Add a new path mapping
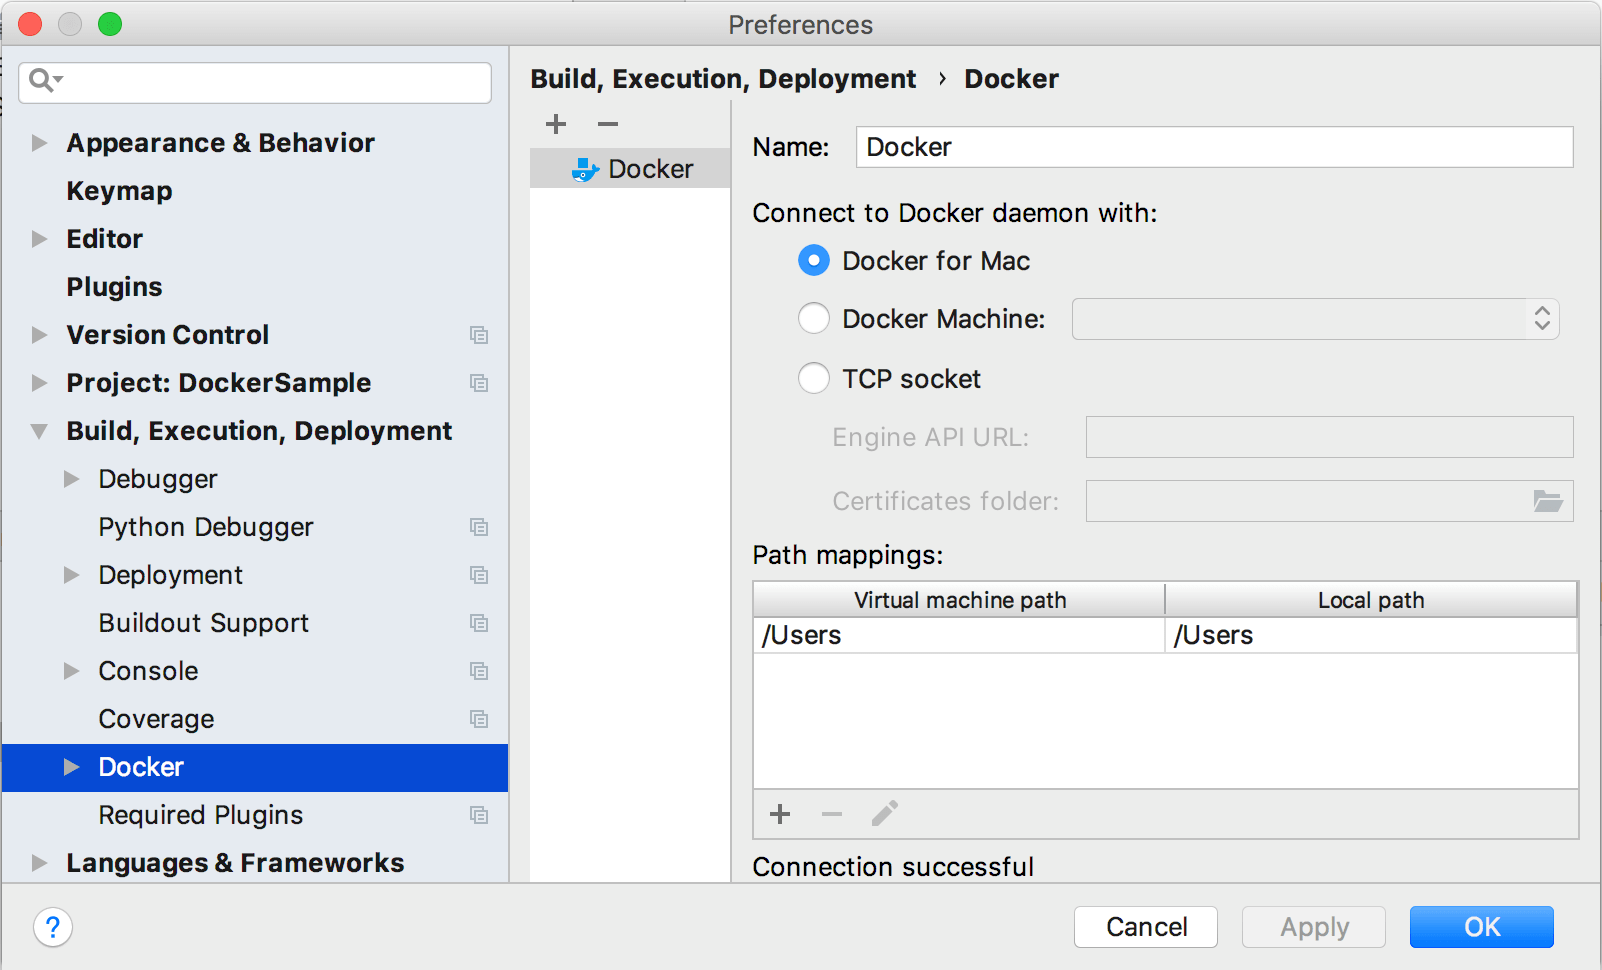This screenshot has width=1602, height=970. click(780, 814)
